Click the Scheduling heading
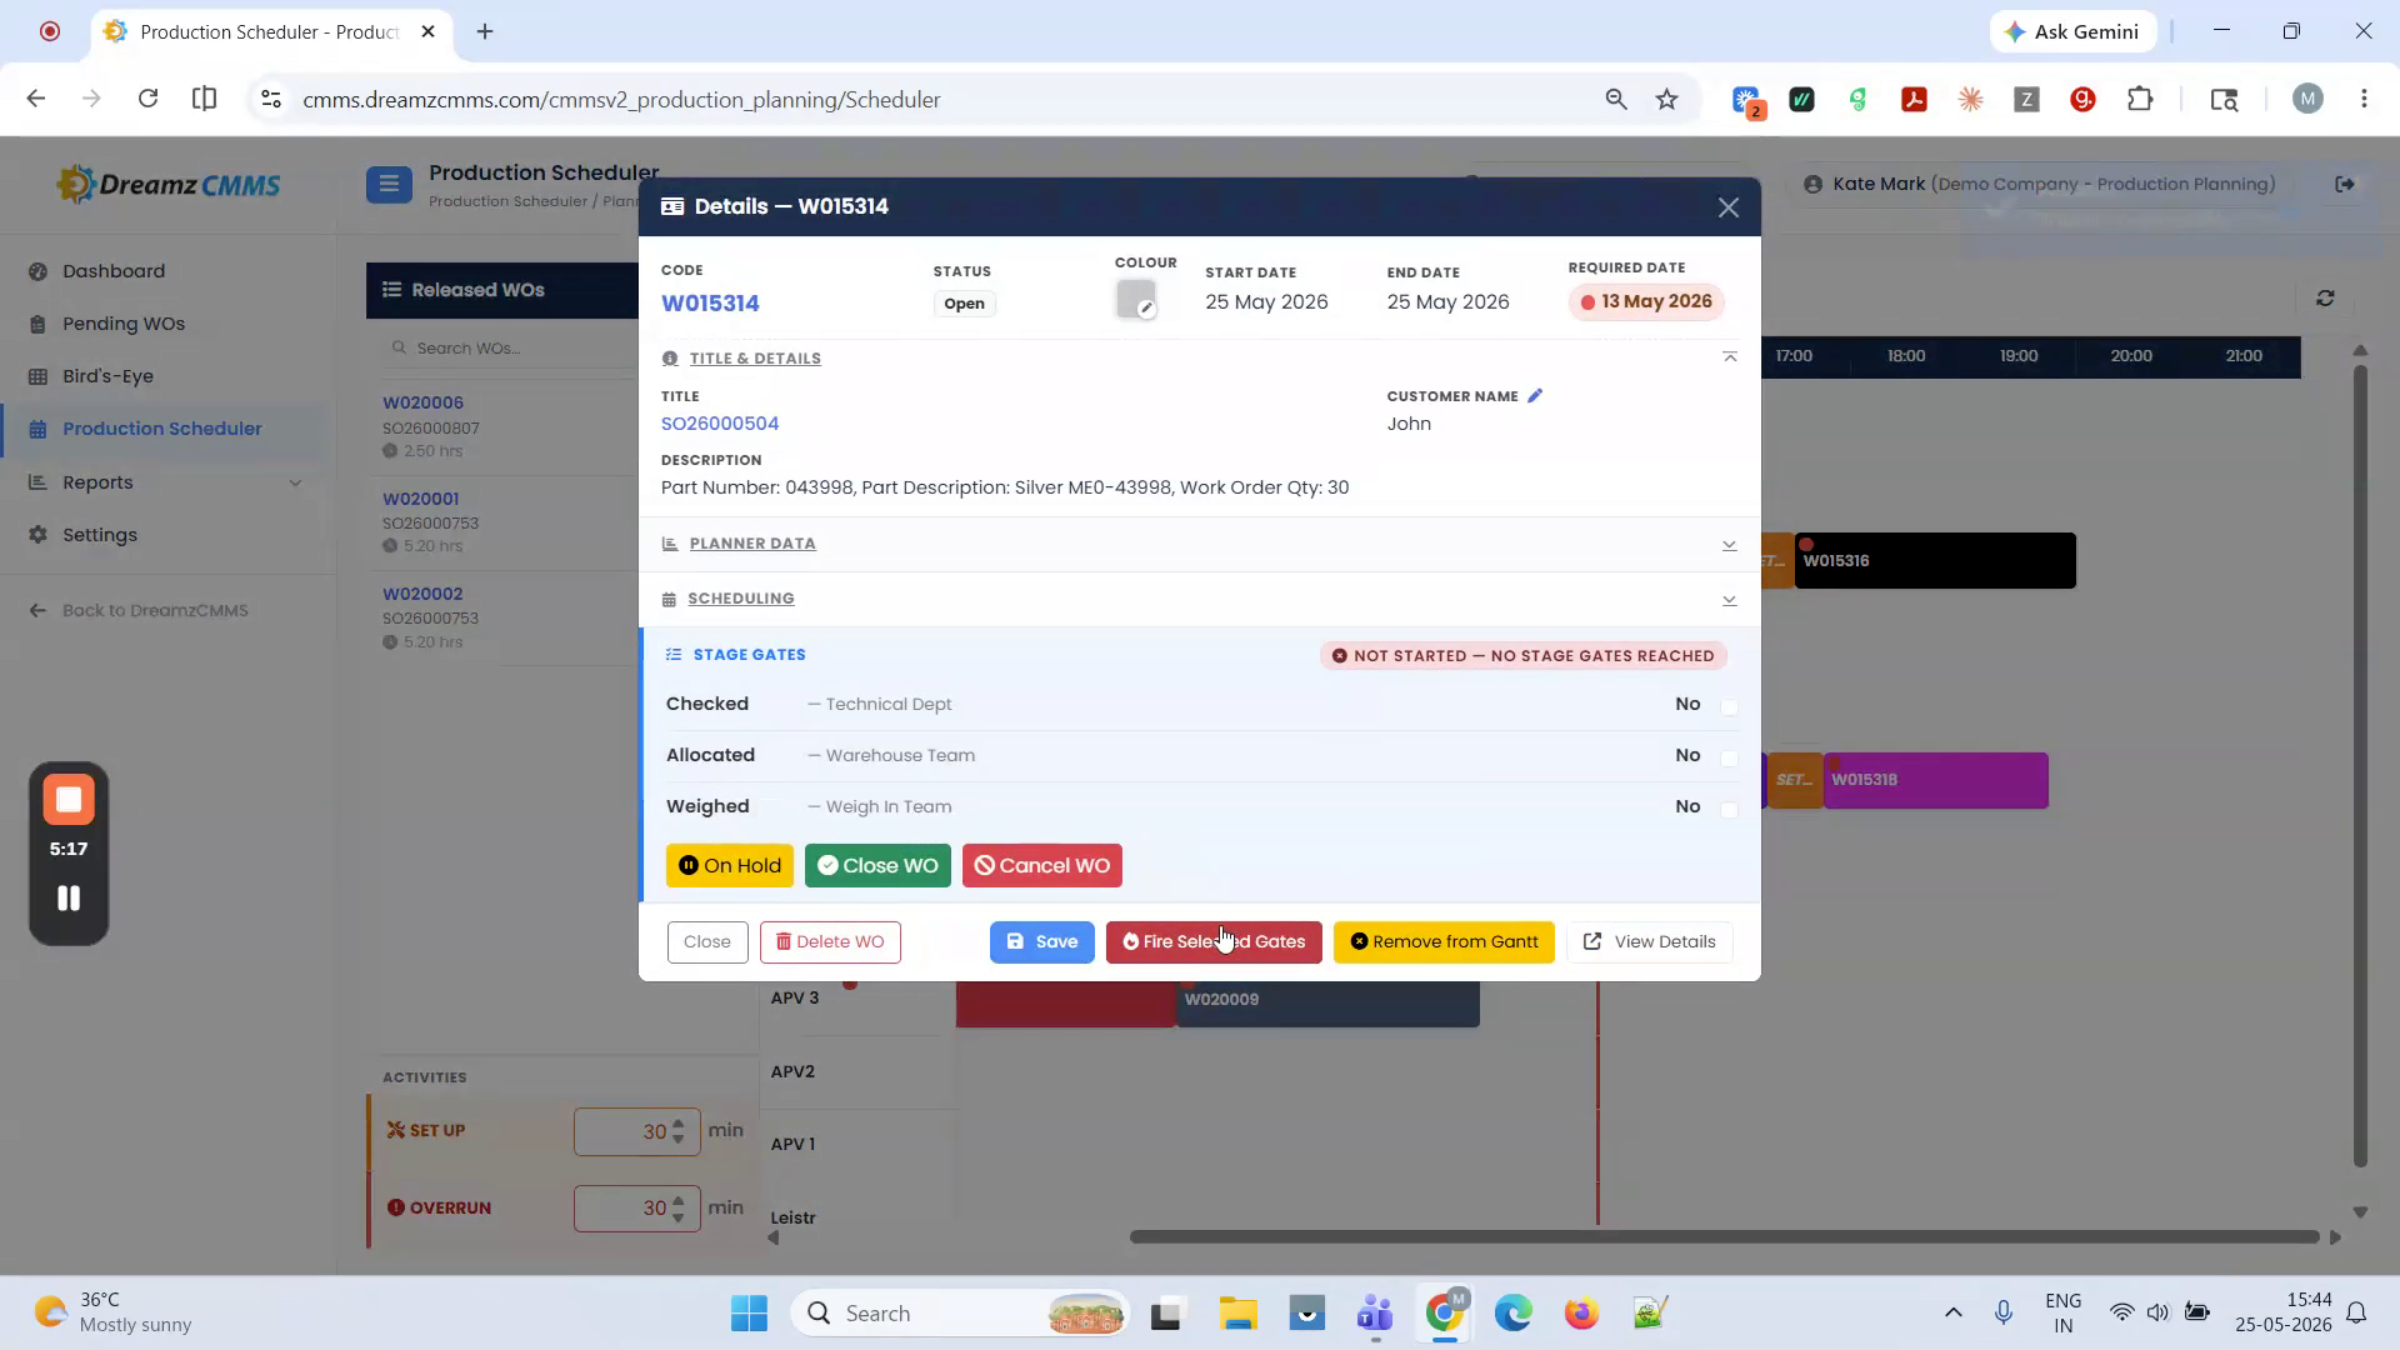Image resolution: width=2400 pixels, height=1350 pixels. click(x=741, y=598)
